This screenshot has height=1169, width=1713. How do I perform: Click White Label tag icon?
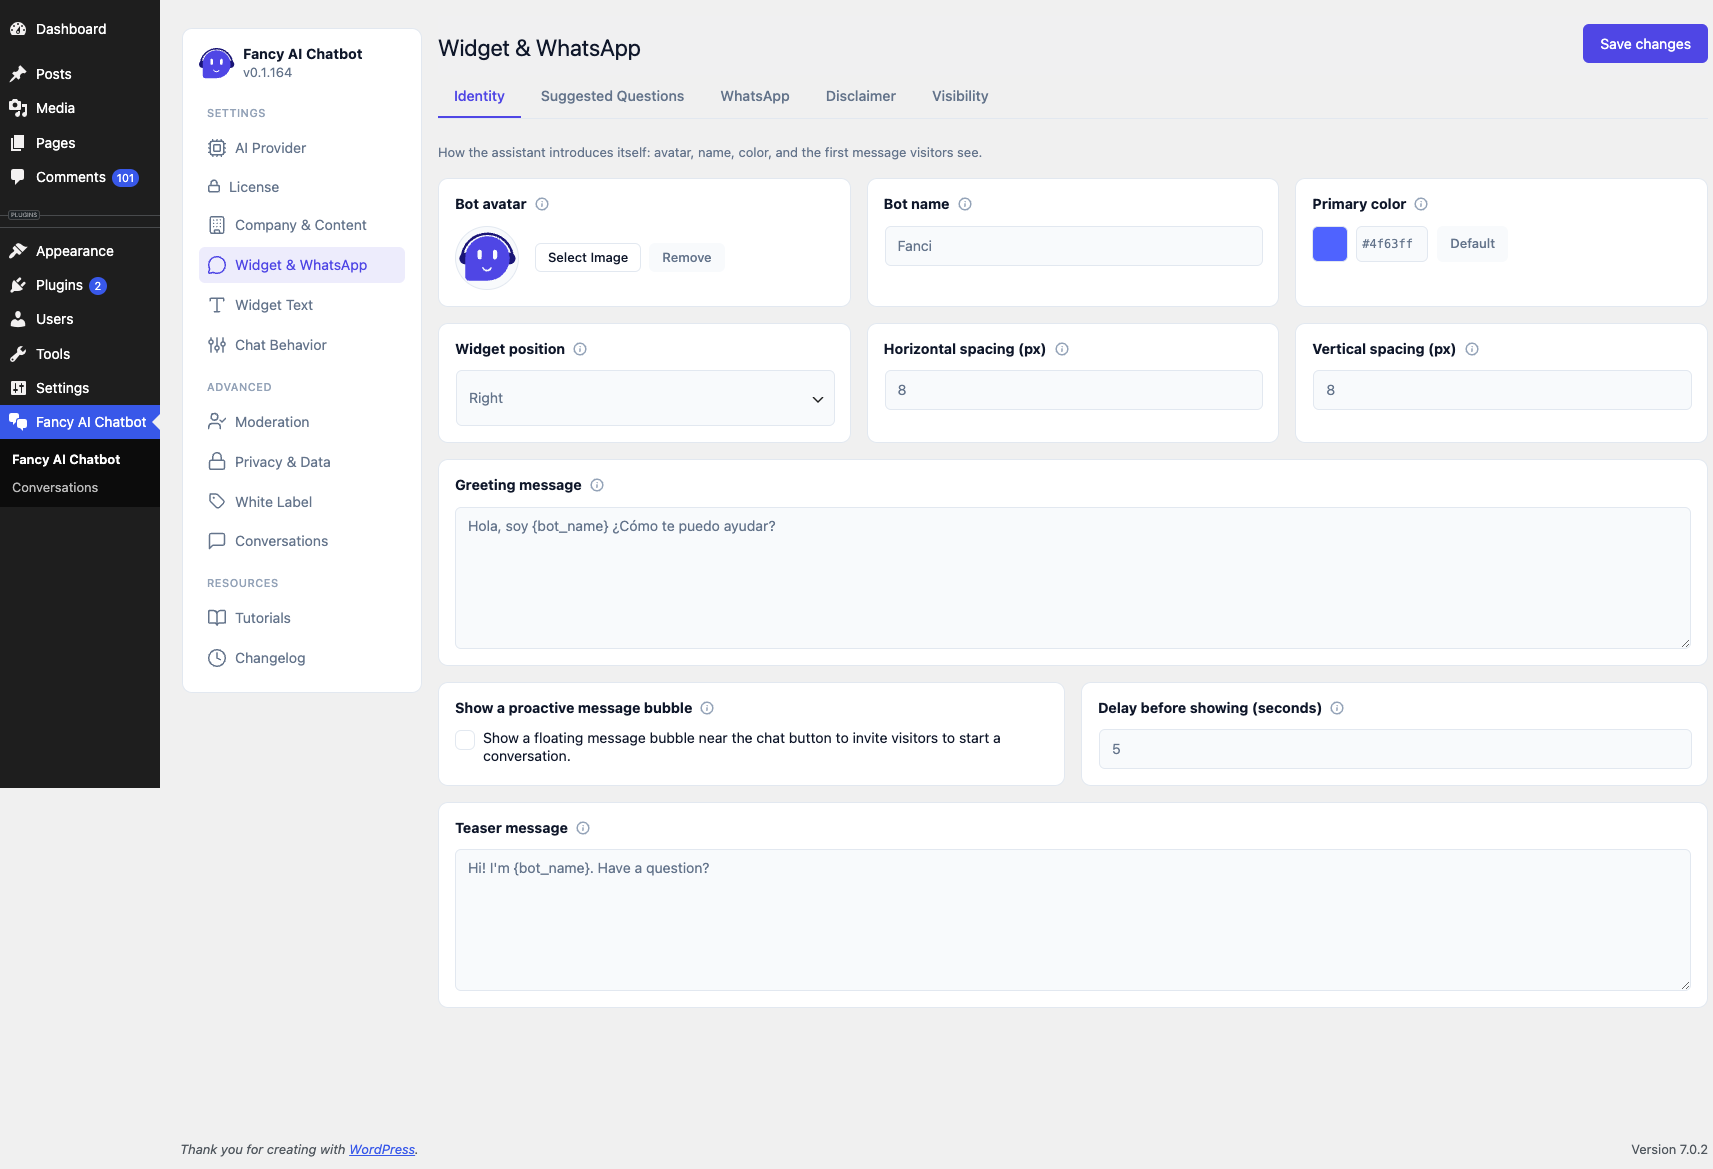[x=217, y=501]
